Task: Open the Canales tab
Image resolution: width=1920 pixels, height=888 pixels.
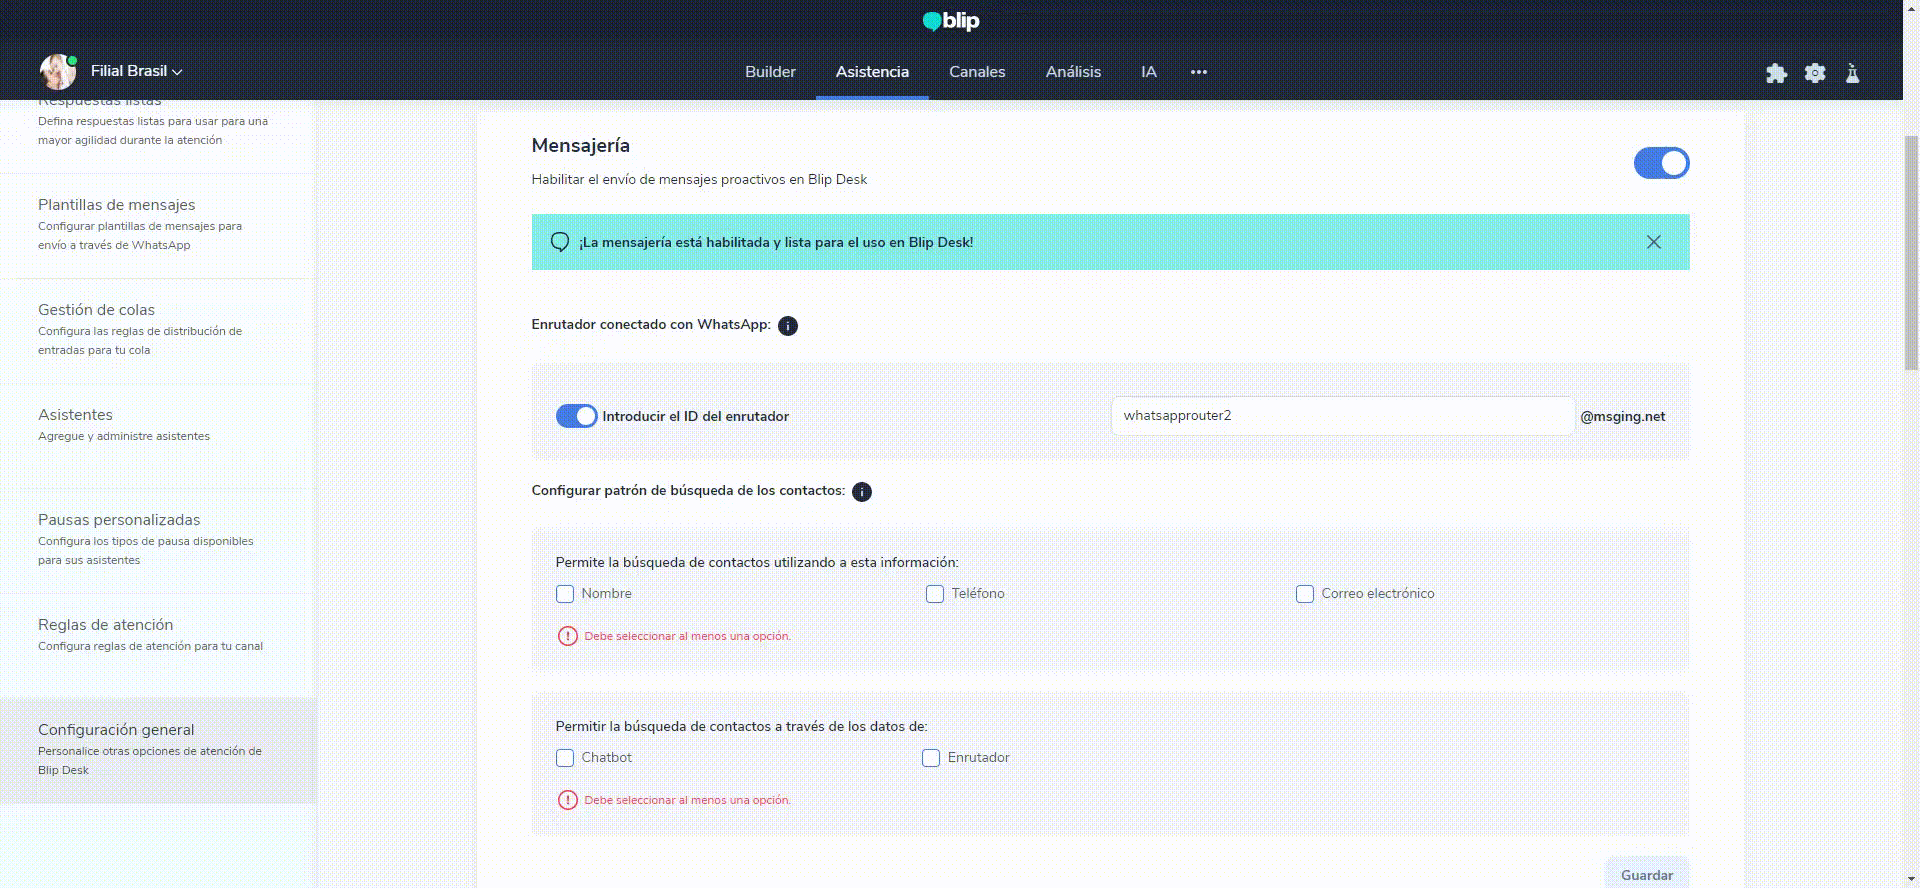Action: [x=977, y=72]
